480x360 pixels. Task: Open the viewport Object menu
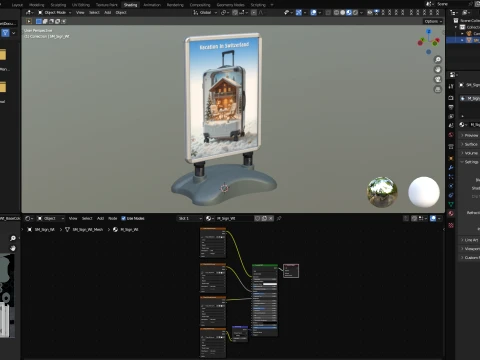coord(121,12)
